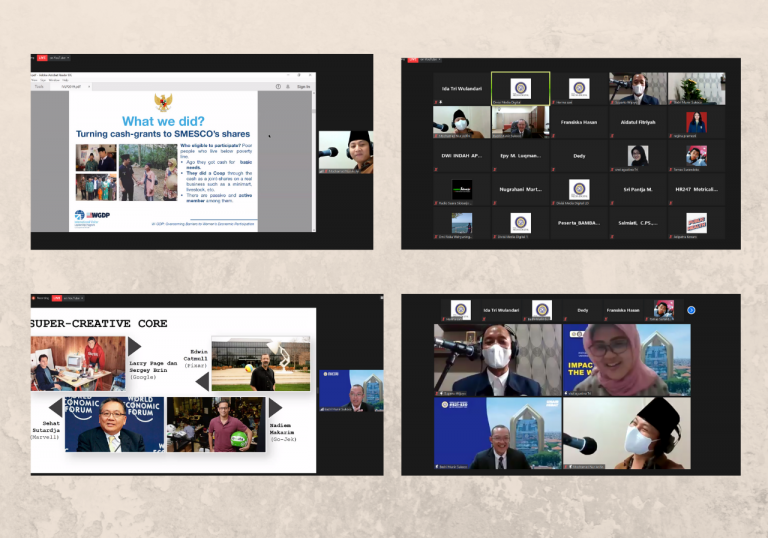768x538 pixels.
Task: Select woman in pink hijab video tile
Action: (x=627, y=360)
